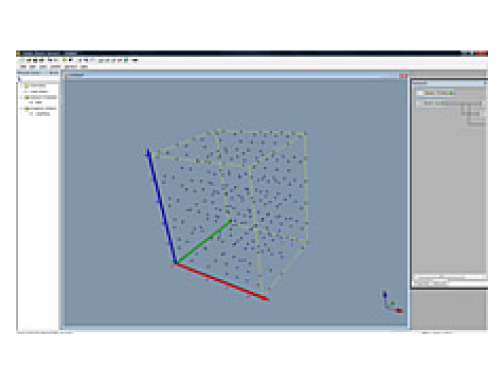Click the yellow application icon in title bar
This screenshot has height=384, width=504.
pos(19,53)
